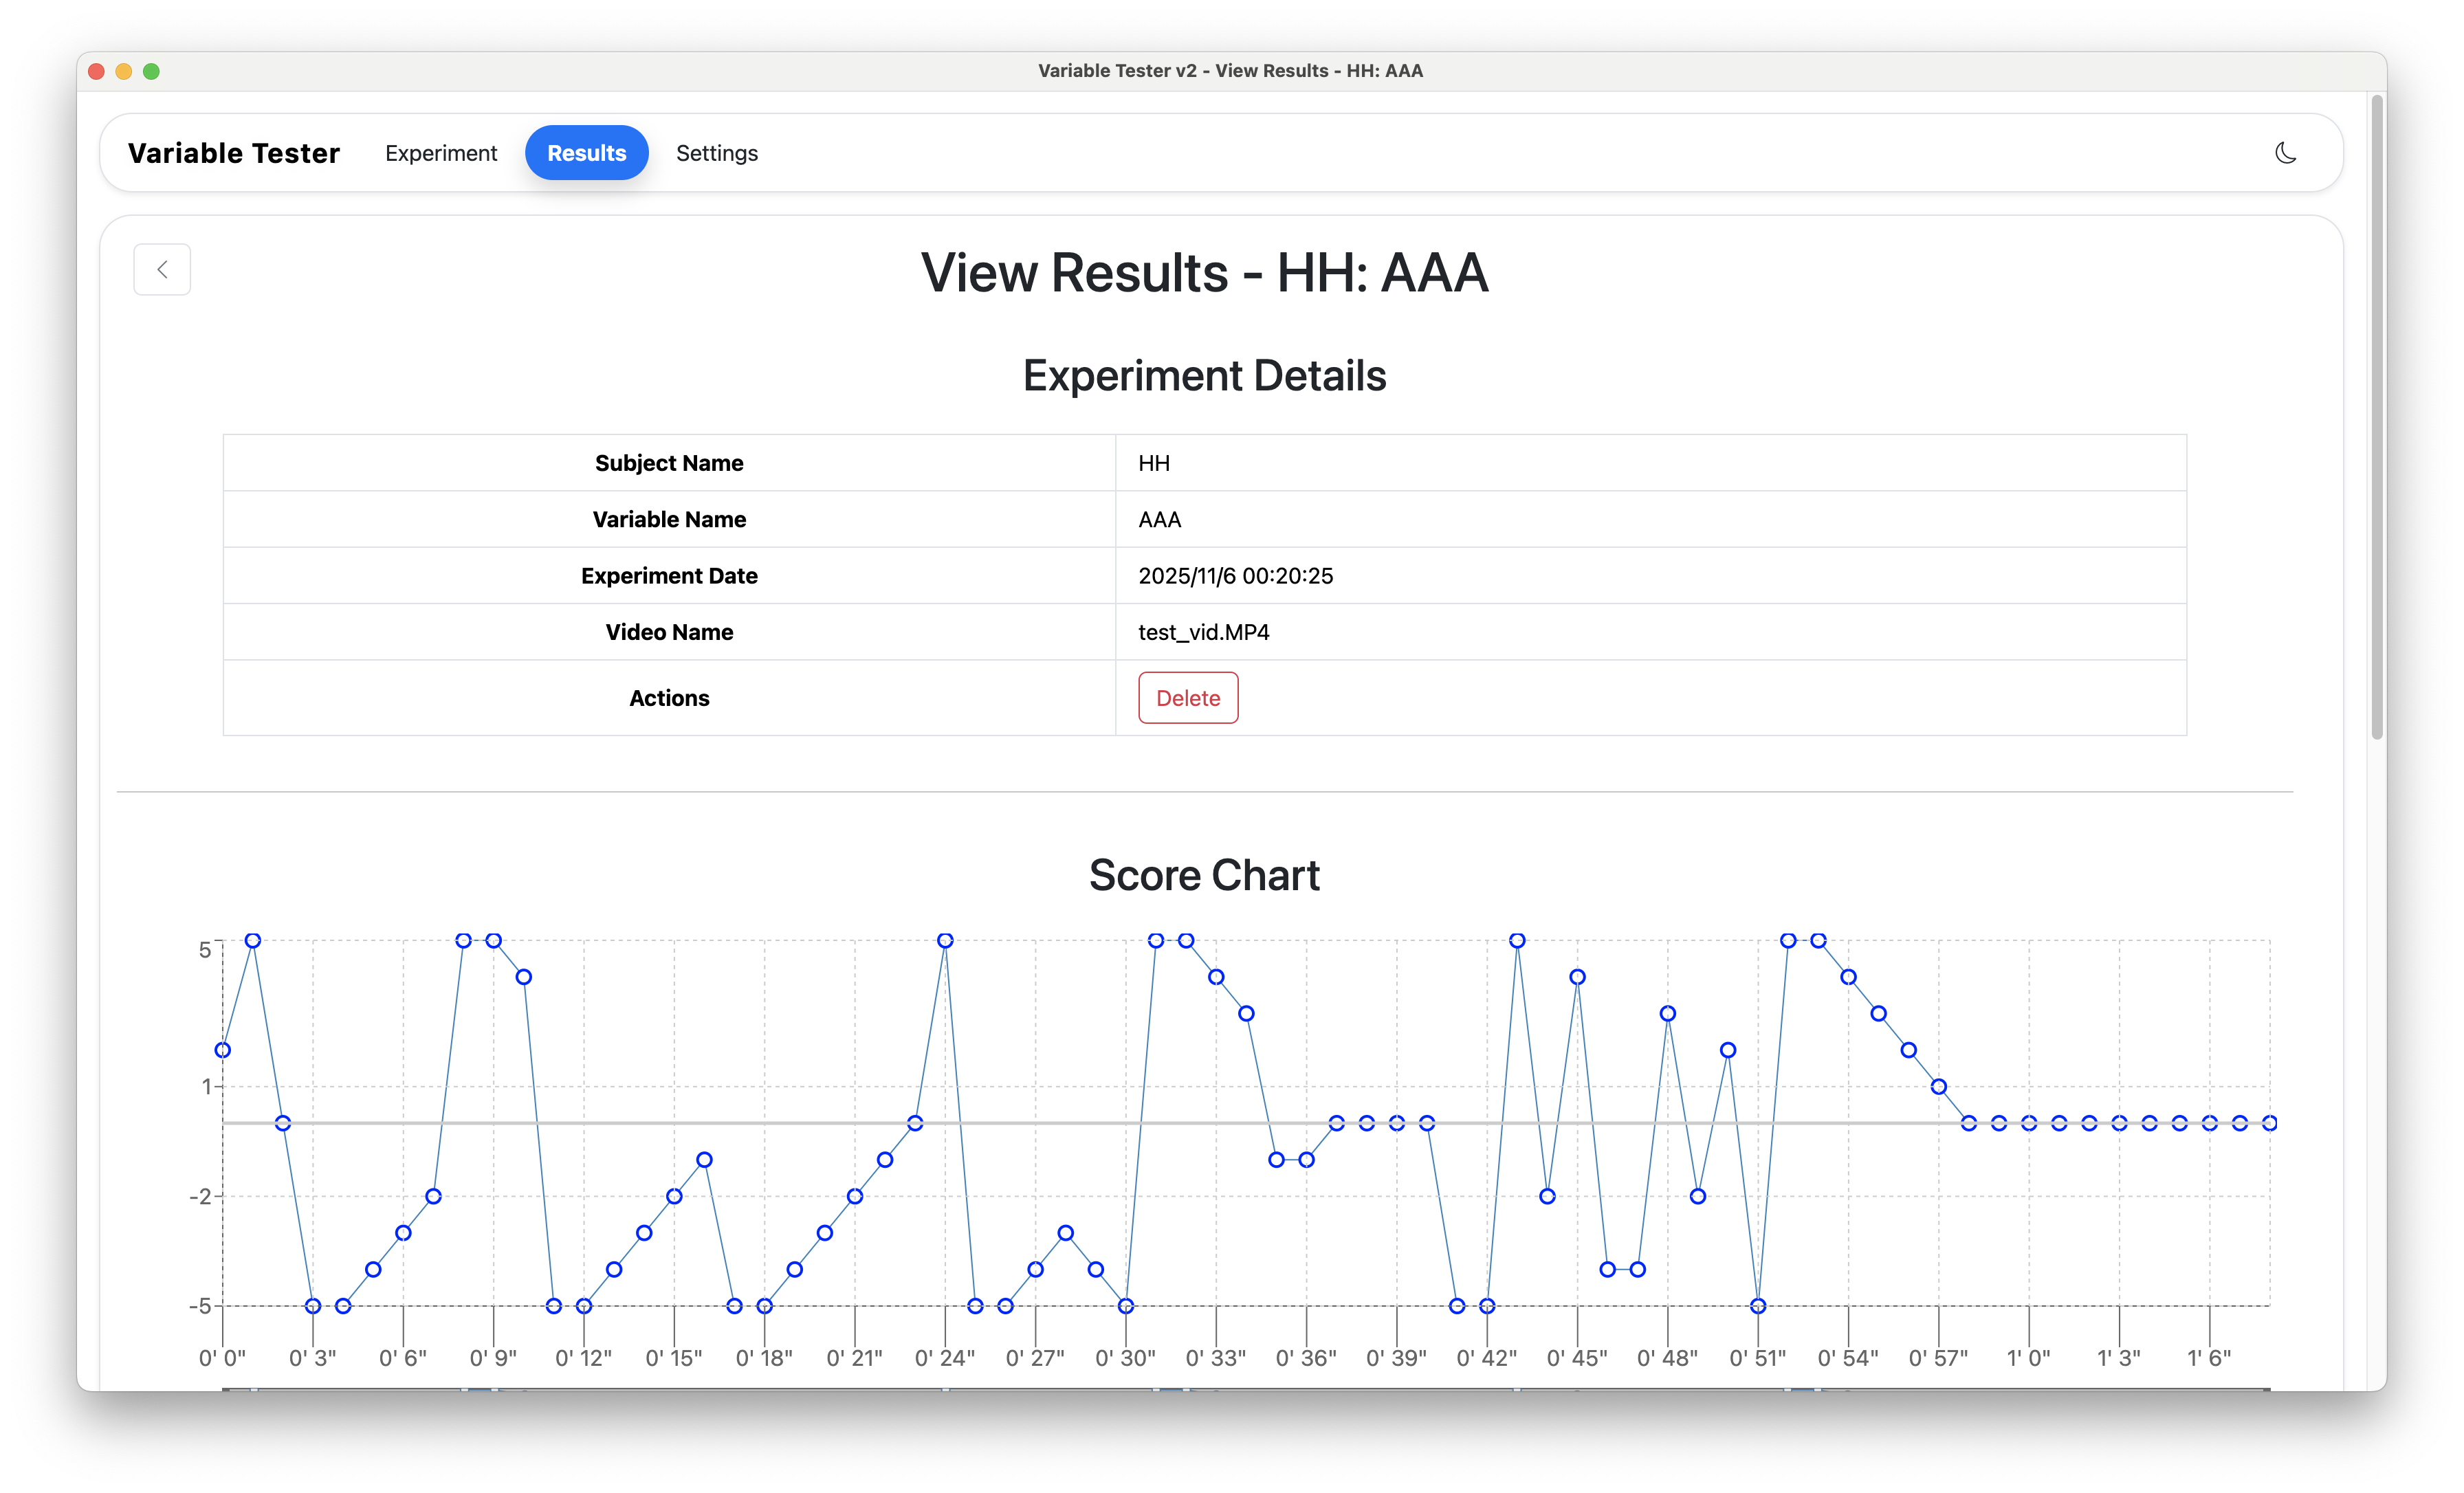This screenshot has width=2464, height=1493.
Task: Click the View Results - HH: AAA heading
Action: 1204,272
